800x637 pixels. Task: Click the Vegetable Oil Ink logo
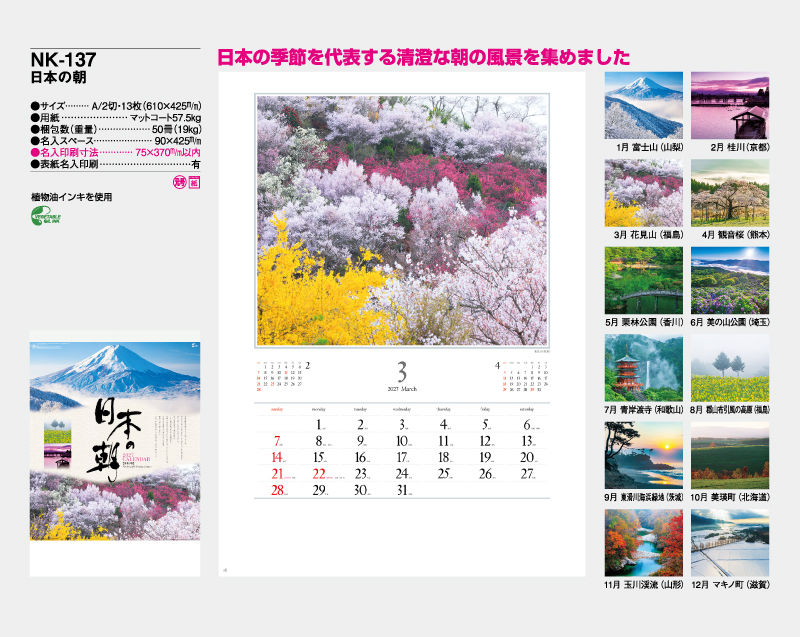coord(46,216)
